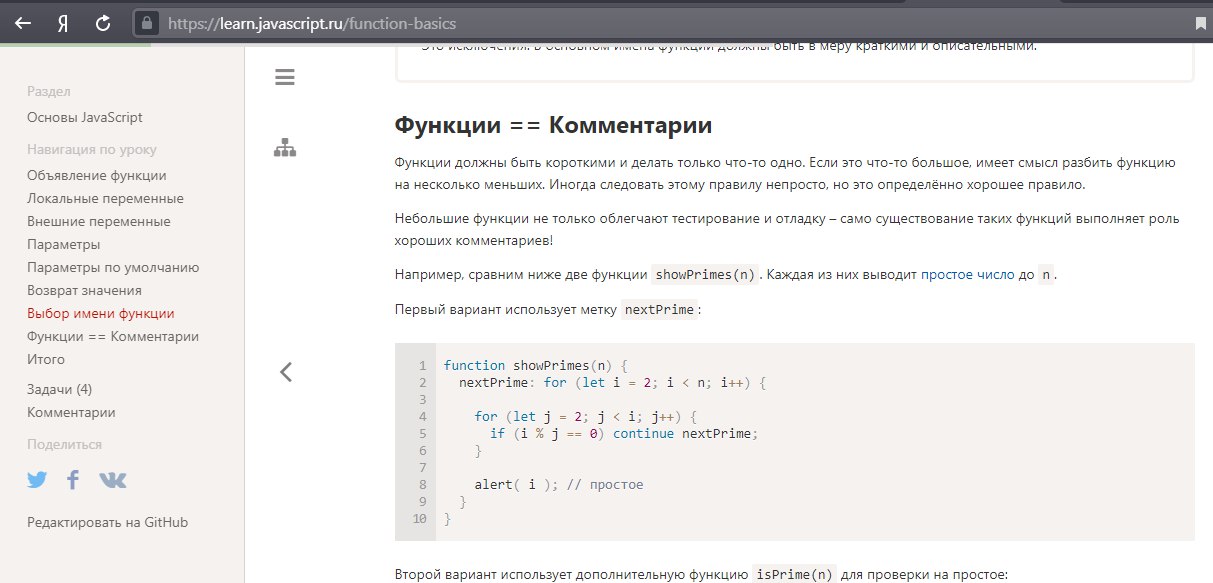The height and width of the screenshot is (583, 1213).
Task: Jump to Параметры по умолчанию section
Action: (113, 268)
